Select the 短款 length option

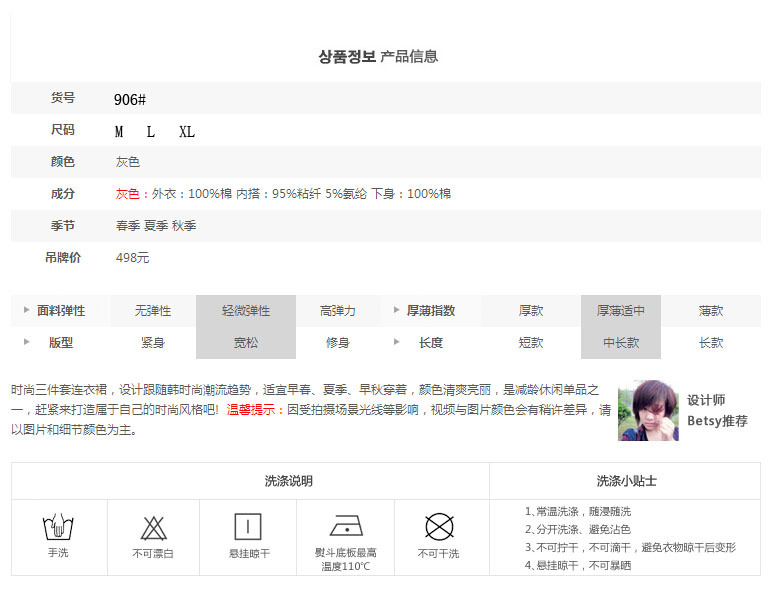tap(531, 342)
